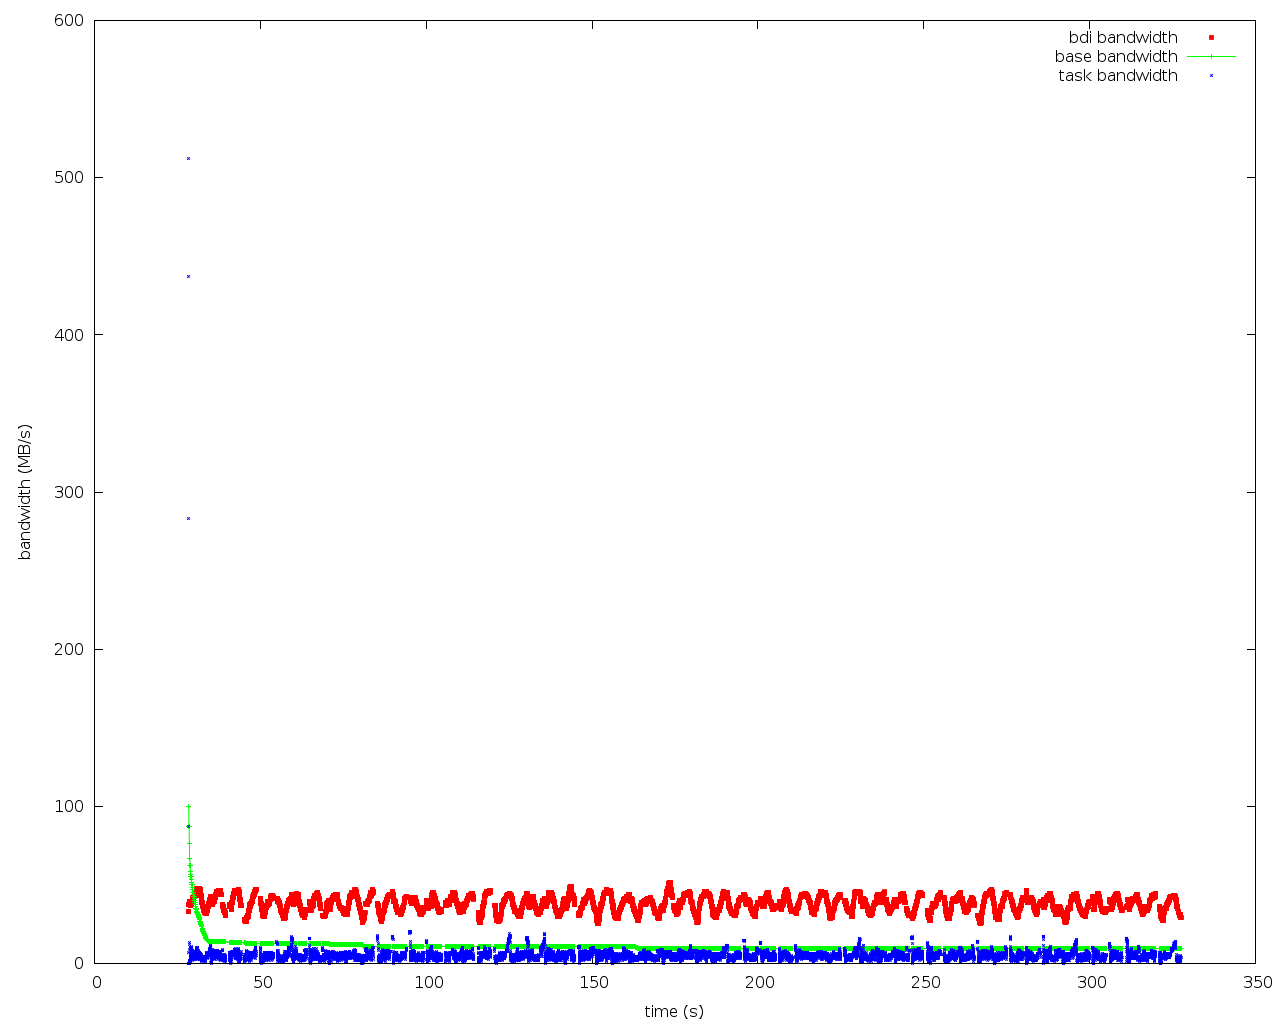Click the highest blue outlier point near 510

tap(188, 158)
